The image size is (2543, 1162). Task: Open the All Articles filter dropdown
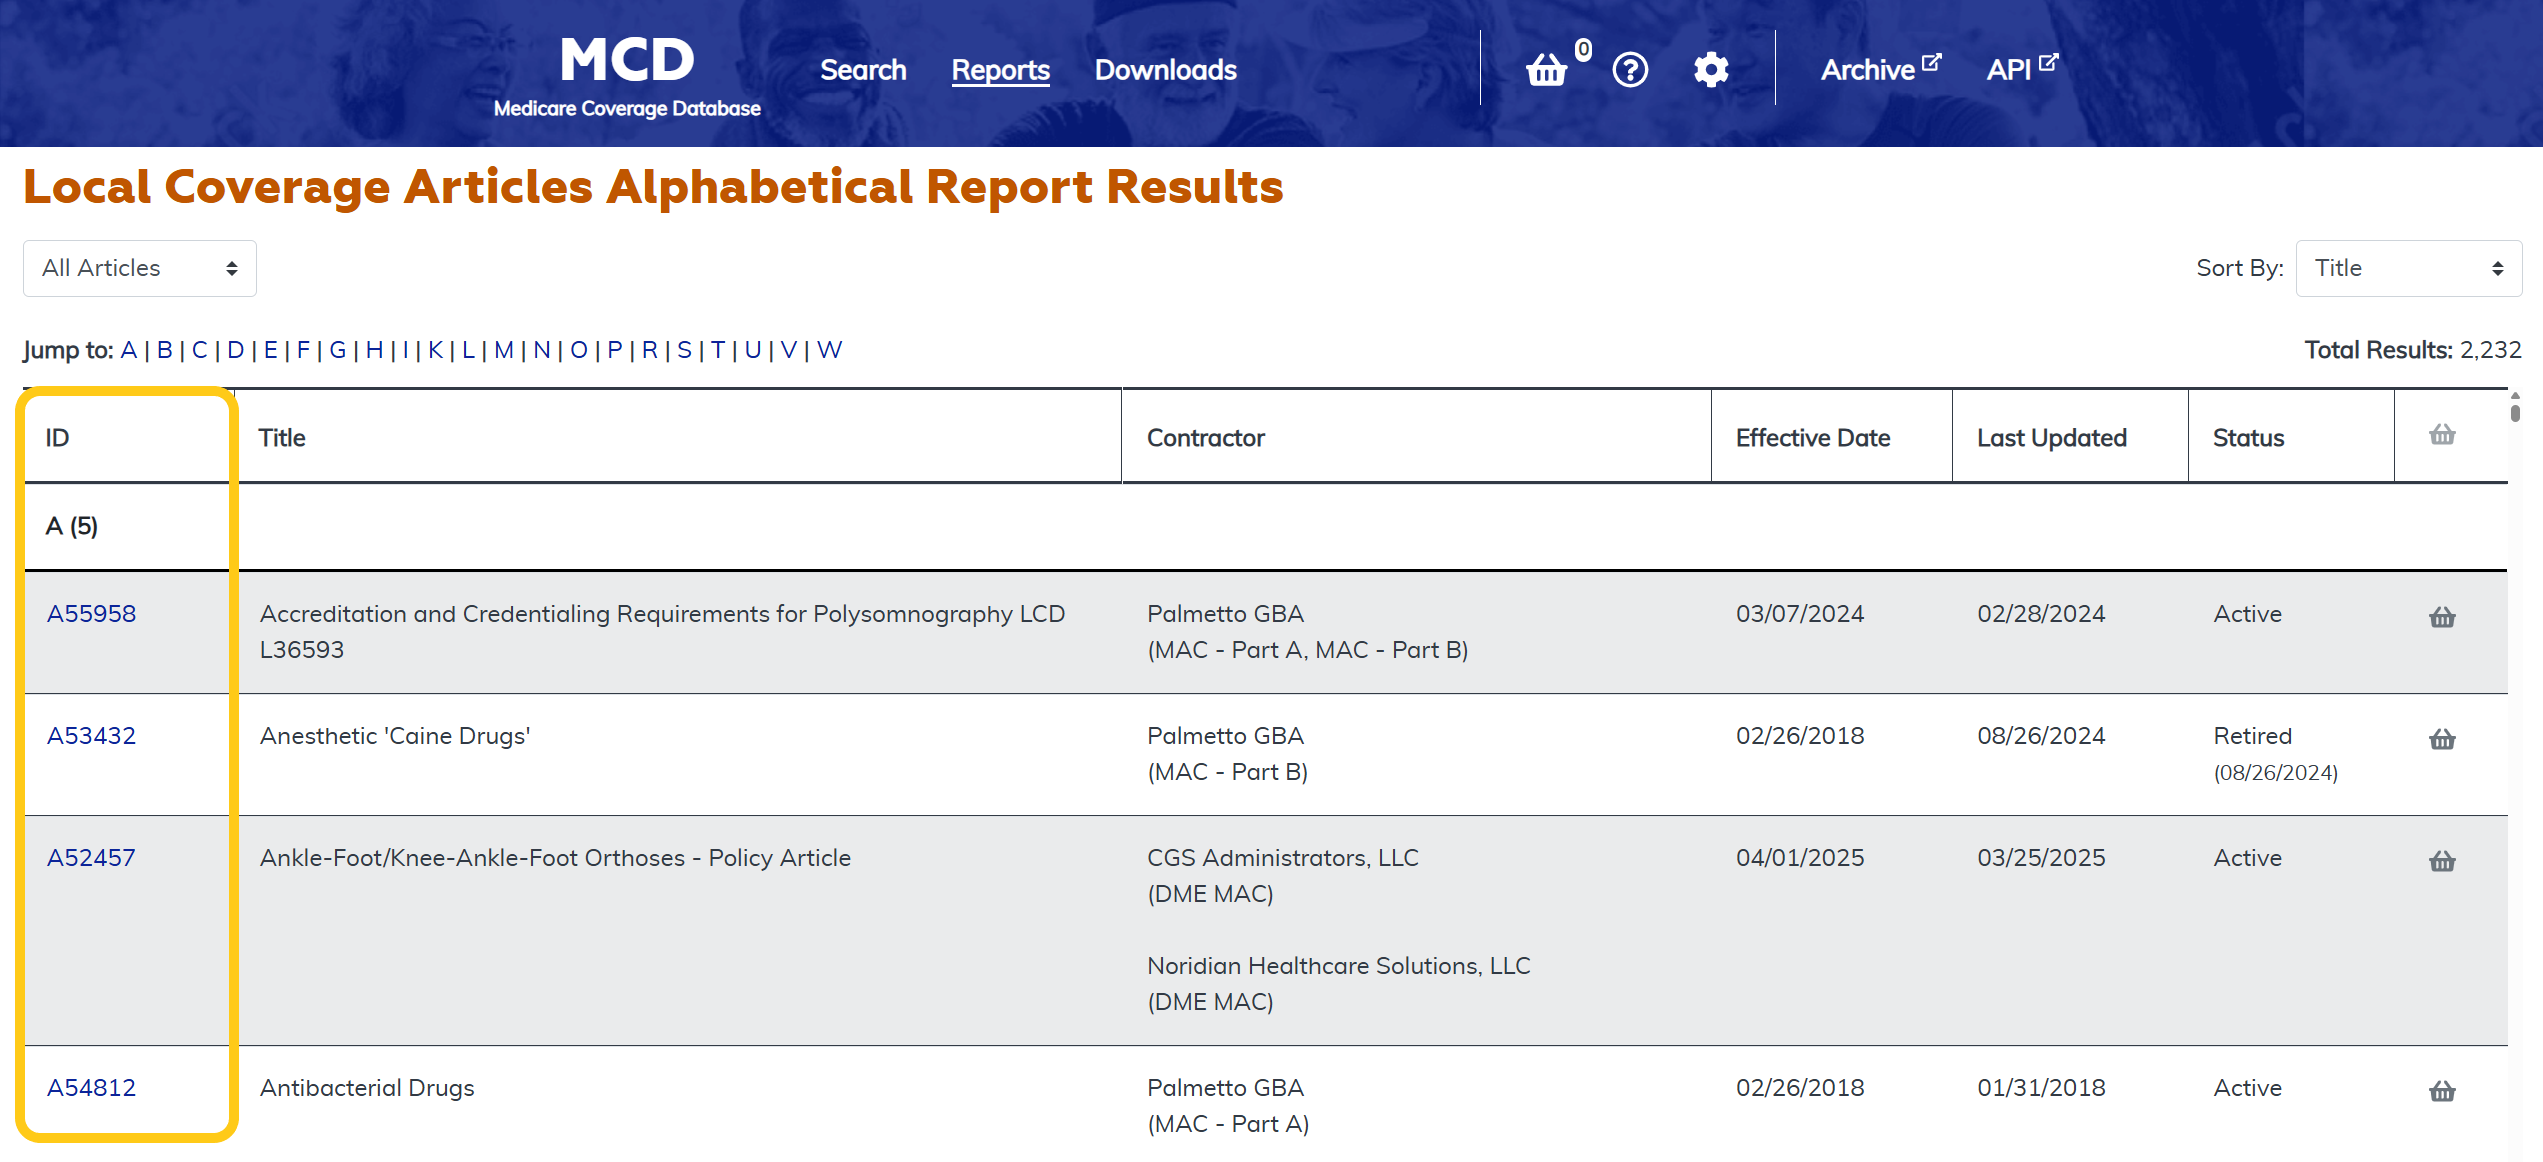140,268
